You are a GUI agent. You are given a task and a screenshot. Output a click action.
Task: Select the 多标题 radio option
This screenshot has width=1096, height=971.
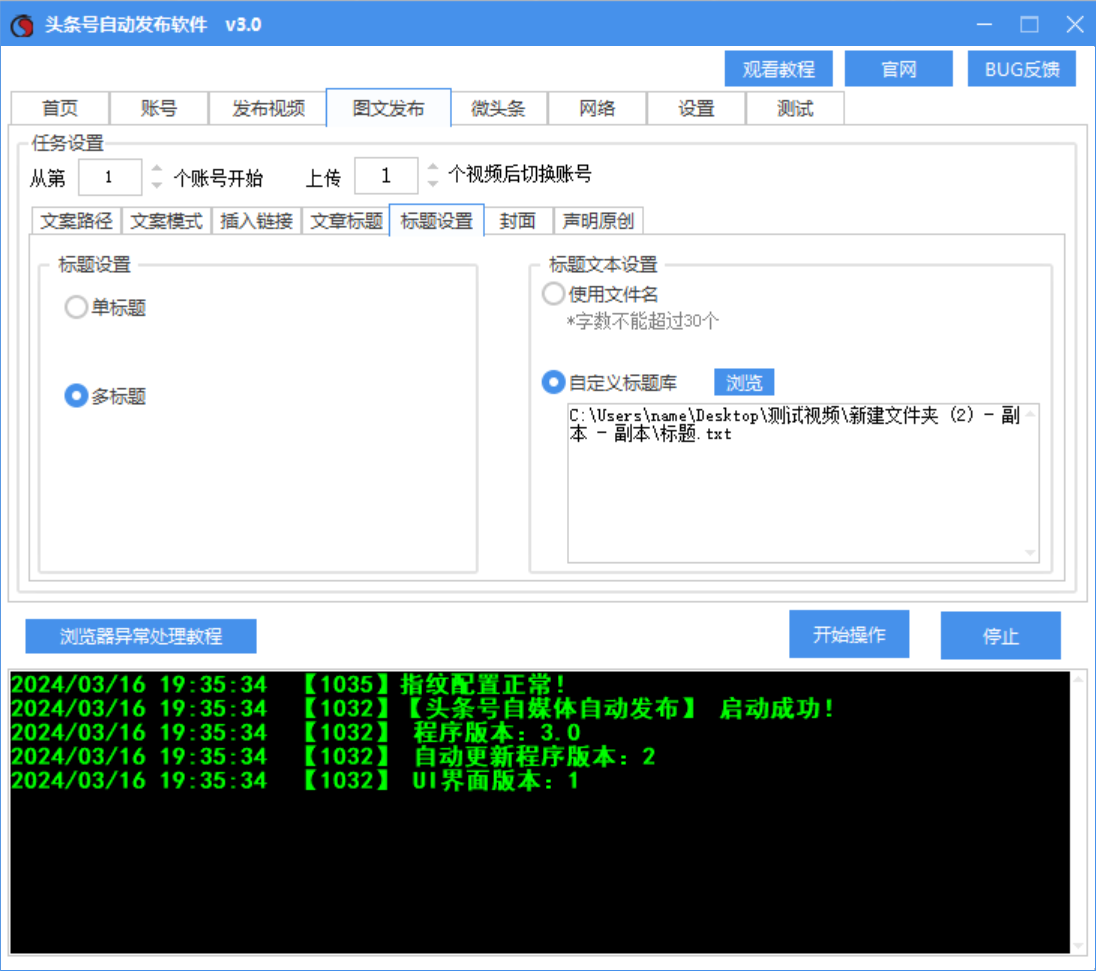[106, 396]
